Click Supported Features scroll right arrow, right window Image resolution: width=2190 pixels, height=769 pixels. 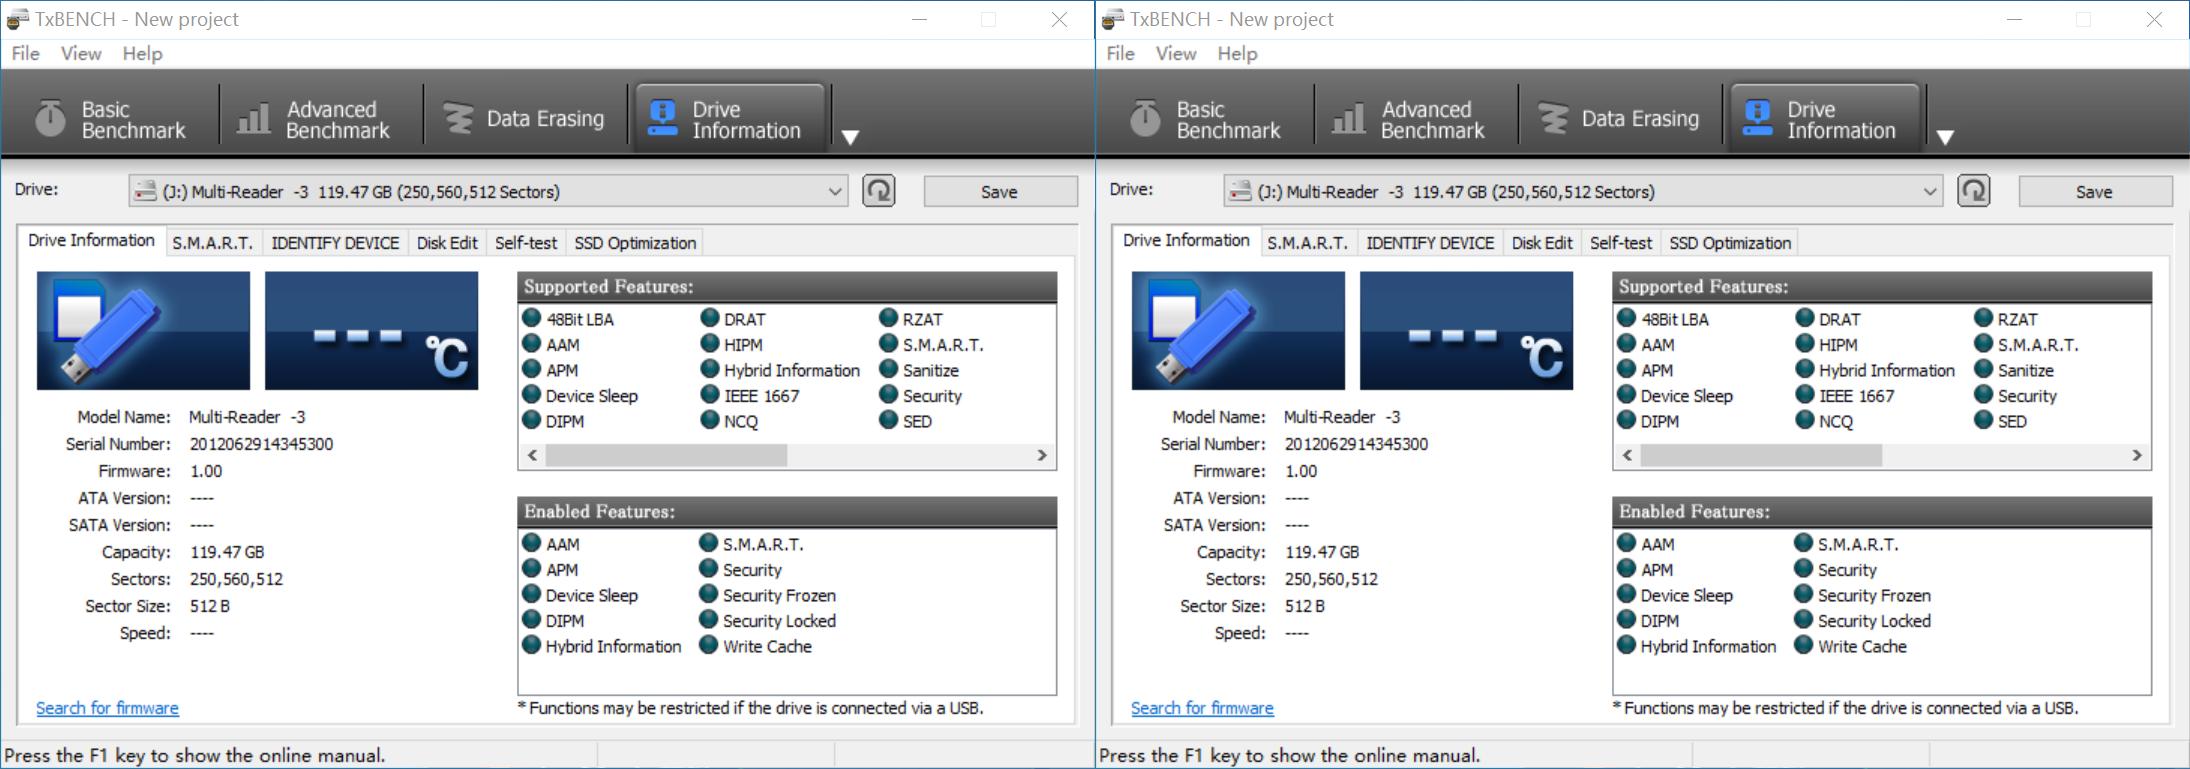2137,456
